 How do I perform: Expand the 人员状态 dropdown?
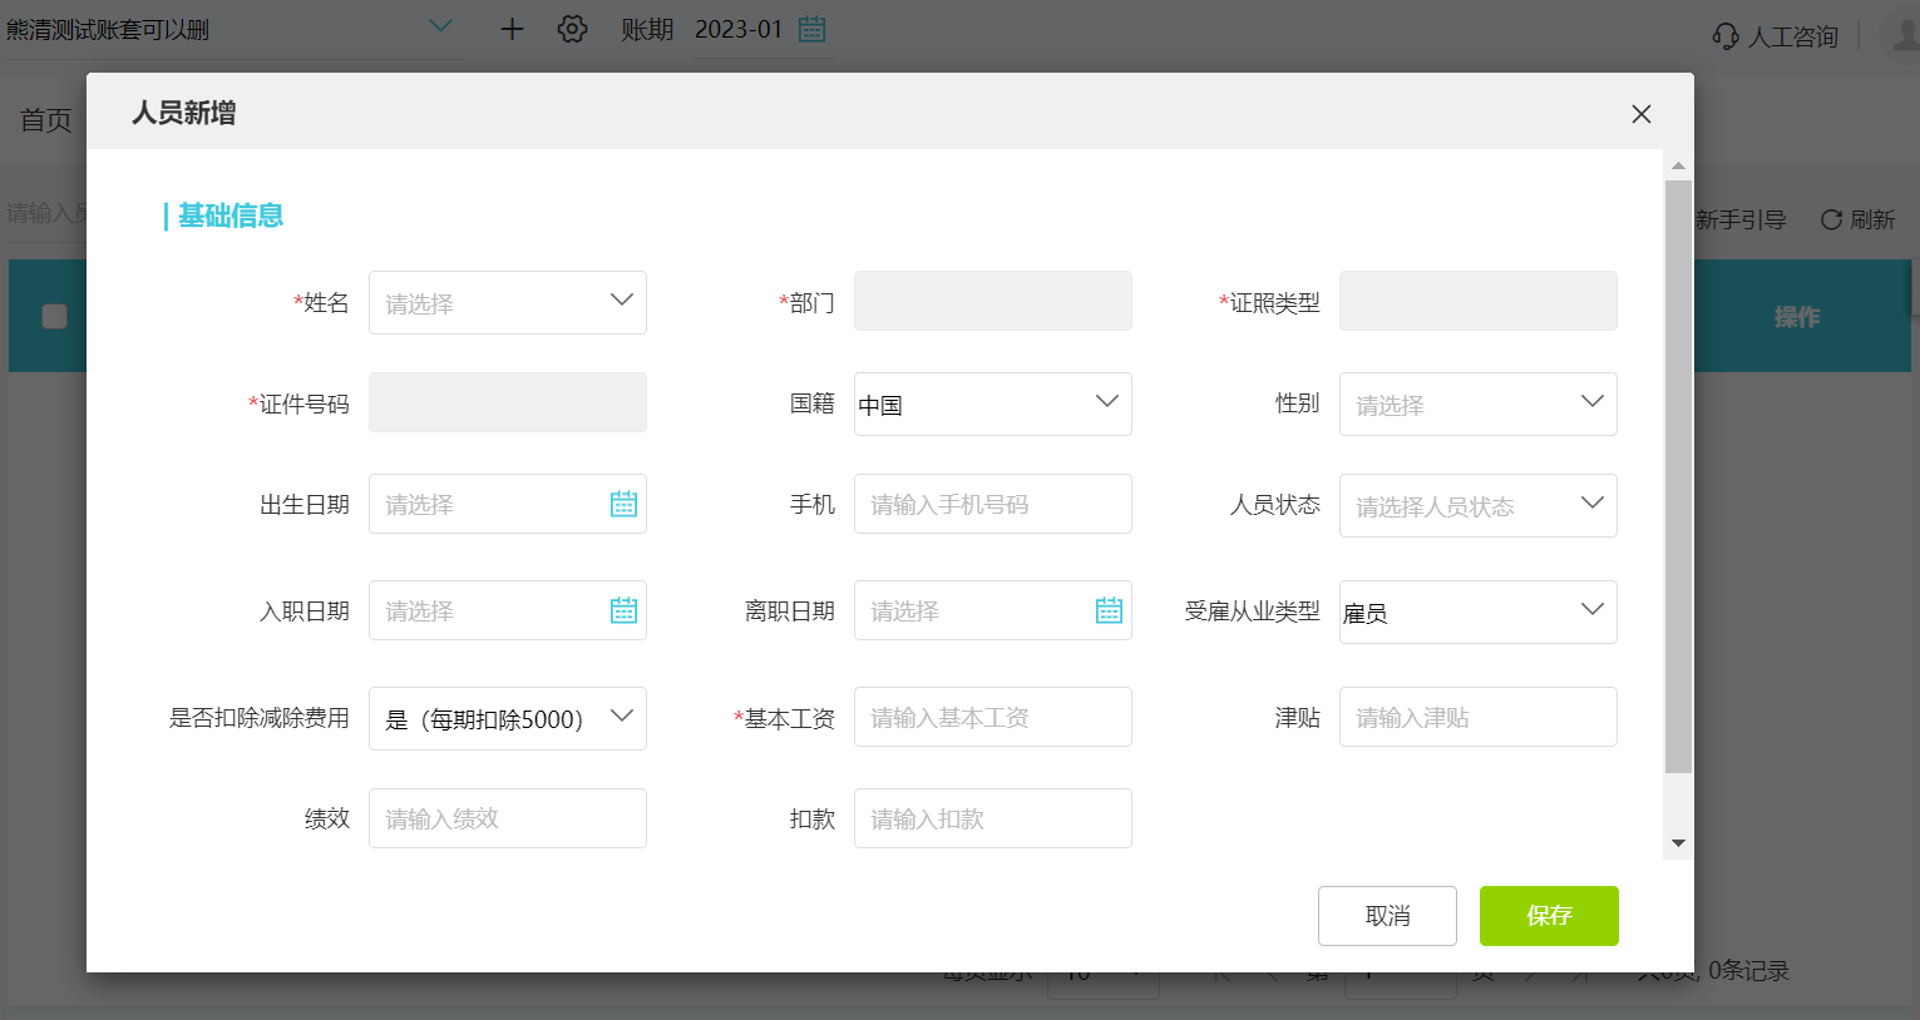point(1477,505)
